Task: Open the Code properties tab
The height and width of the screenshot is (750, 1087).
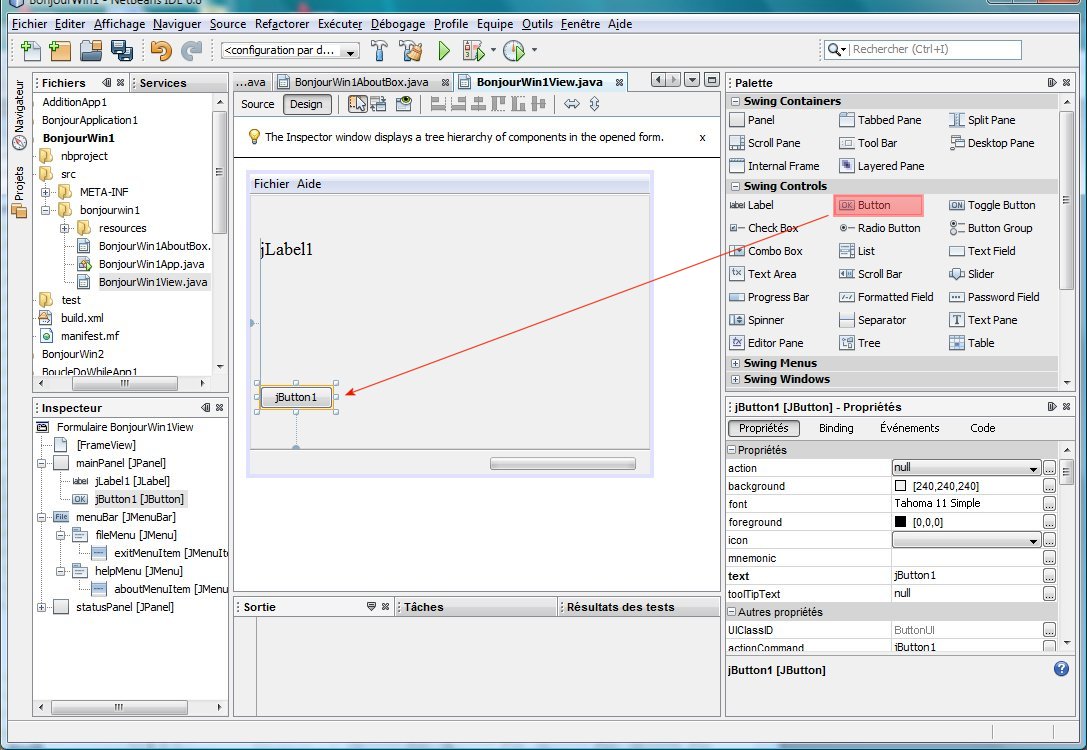Action: pyautogui.click(x=982, y=428)
